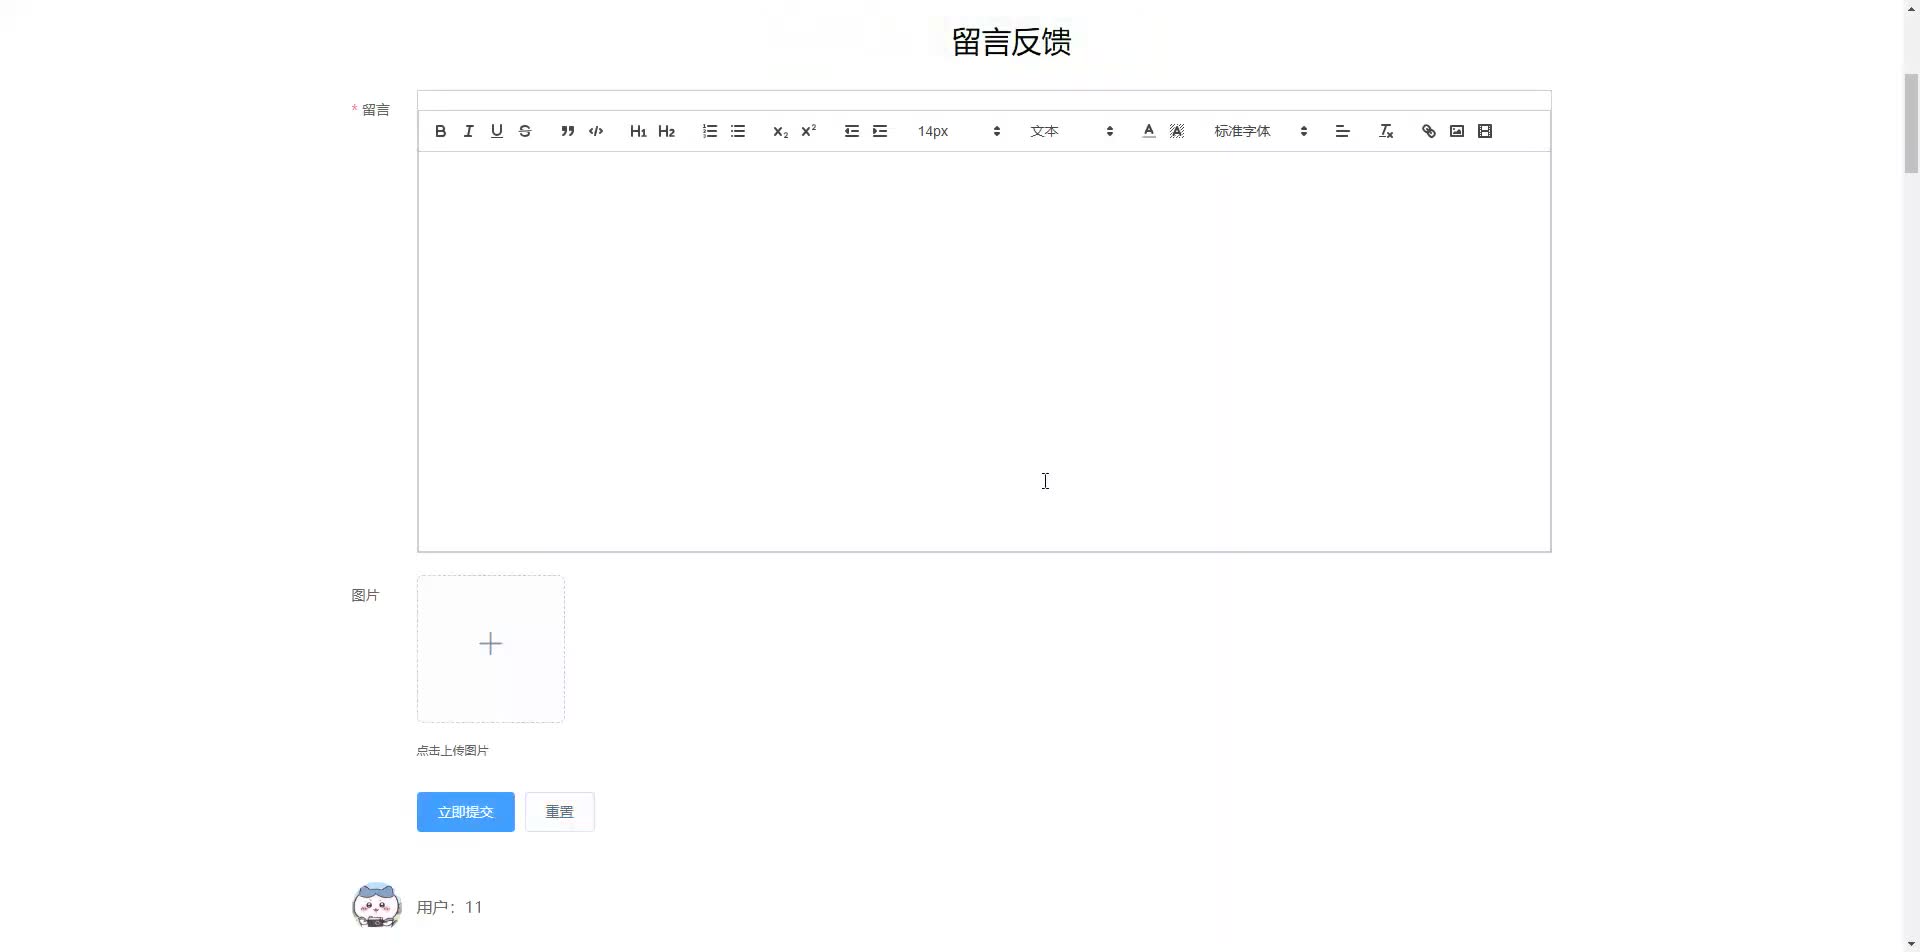Apply italic formatting

pyautogui.click(x=467, y=130)
